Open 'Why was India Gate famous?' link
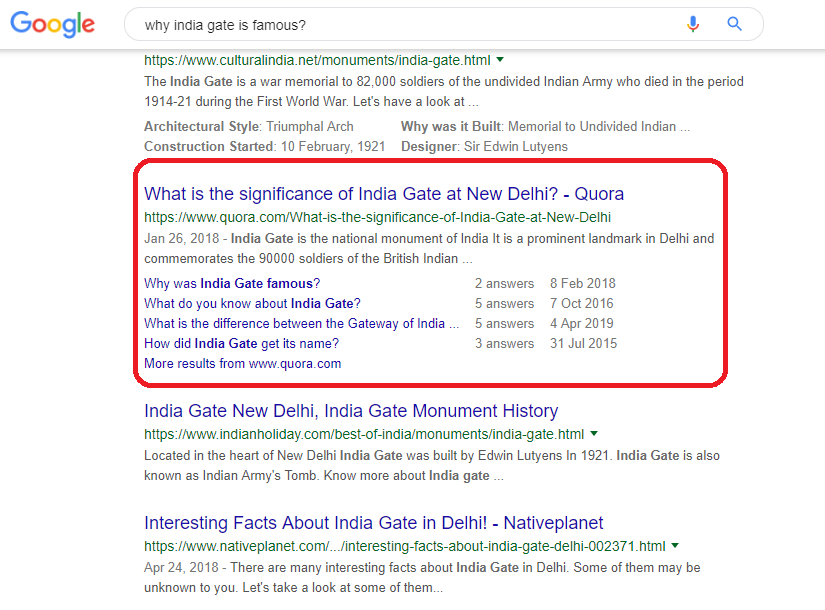The width and height of the screenshot is (825, 610). click(x=232, y=284)
